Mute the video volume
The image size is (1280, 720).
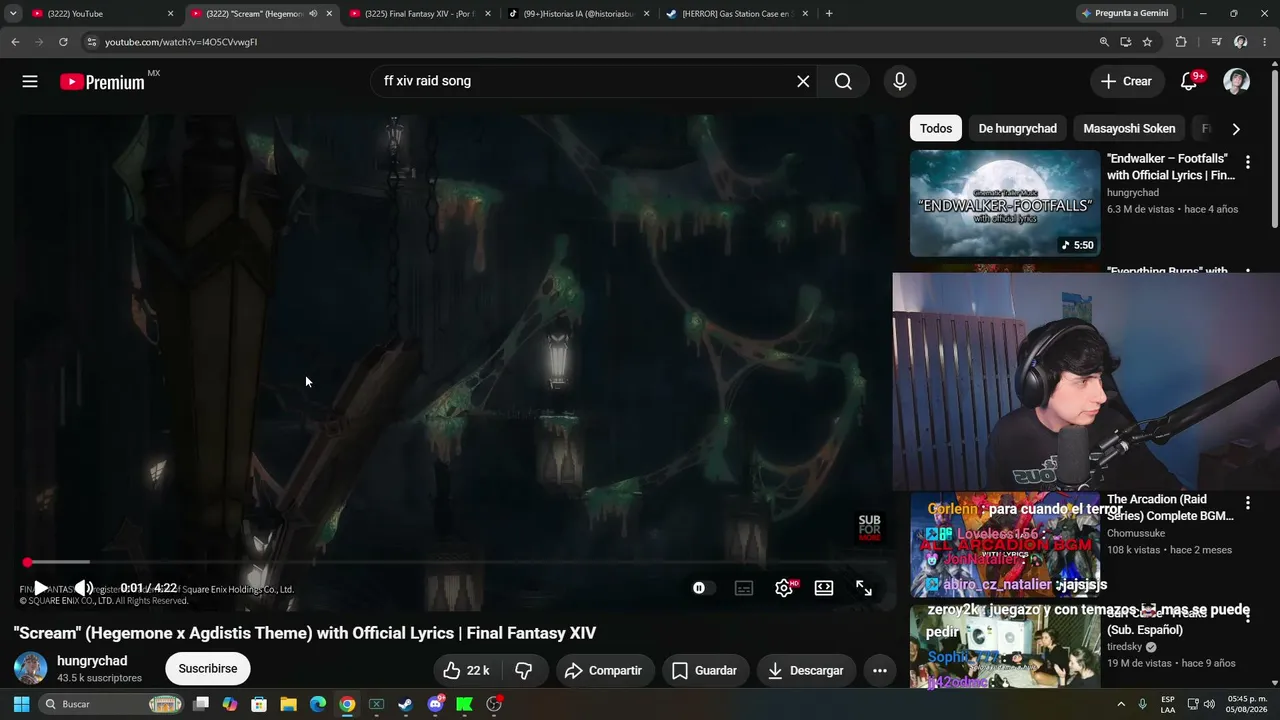[x=84, y=588]
